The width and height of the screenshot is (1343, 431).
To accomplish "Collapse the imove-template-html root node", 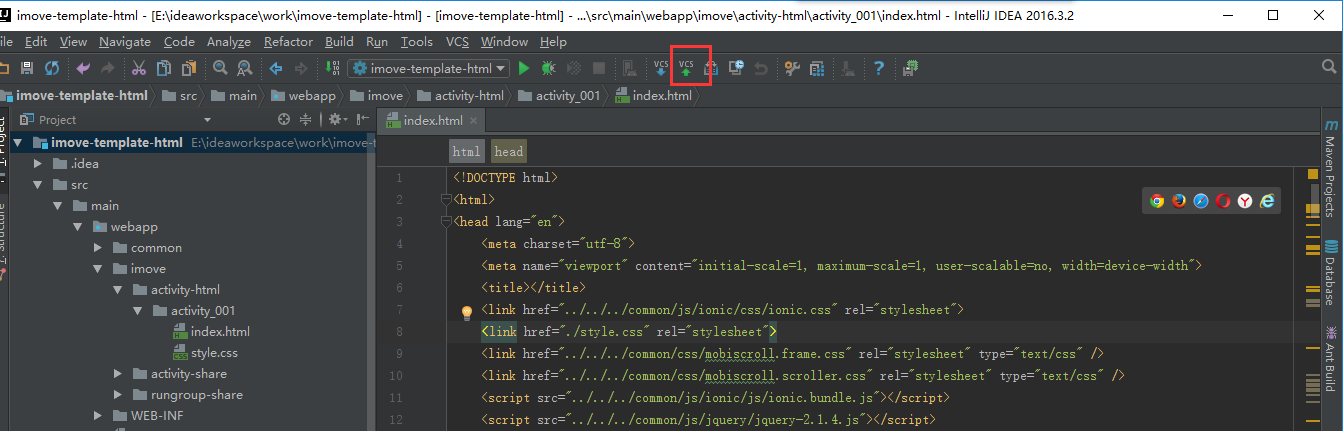I will tap(18, 143).
